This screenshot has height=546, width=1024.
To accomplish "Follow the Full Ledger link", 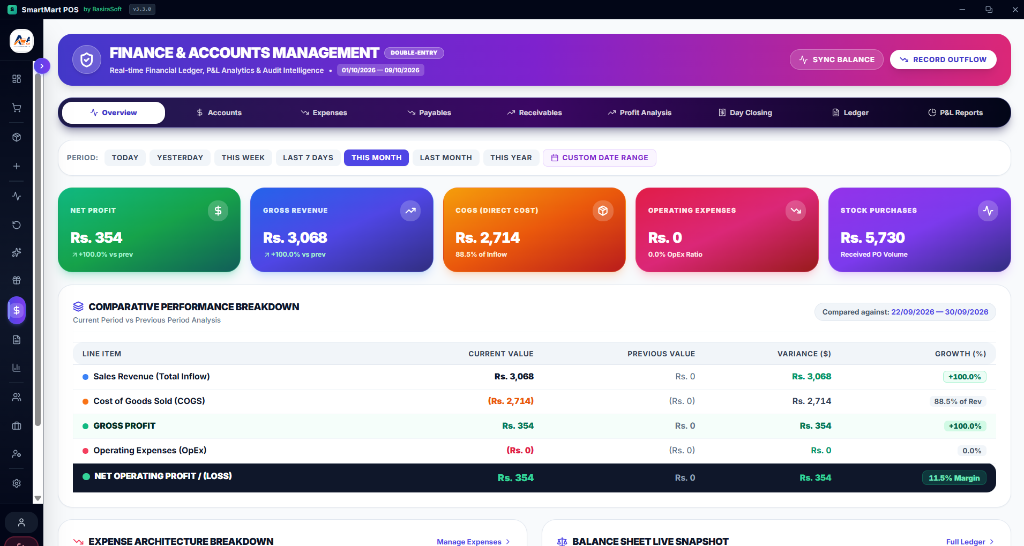I will (x=970, y=541).
